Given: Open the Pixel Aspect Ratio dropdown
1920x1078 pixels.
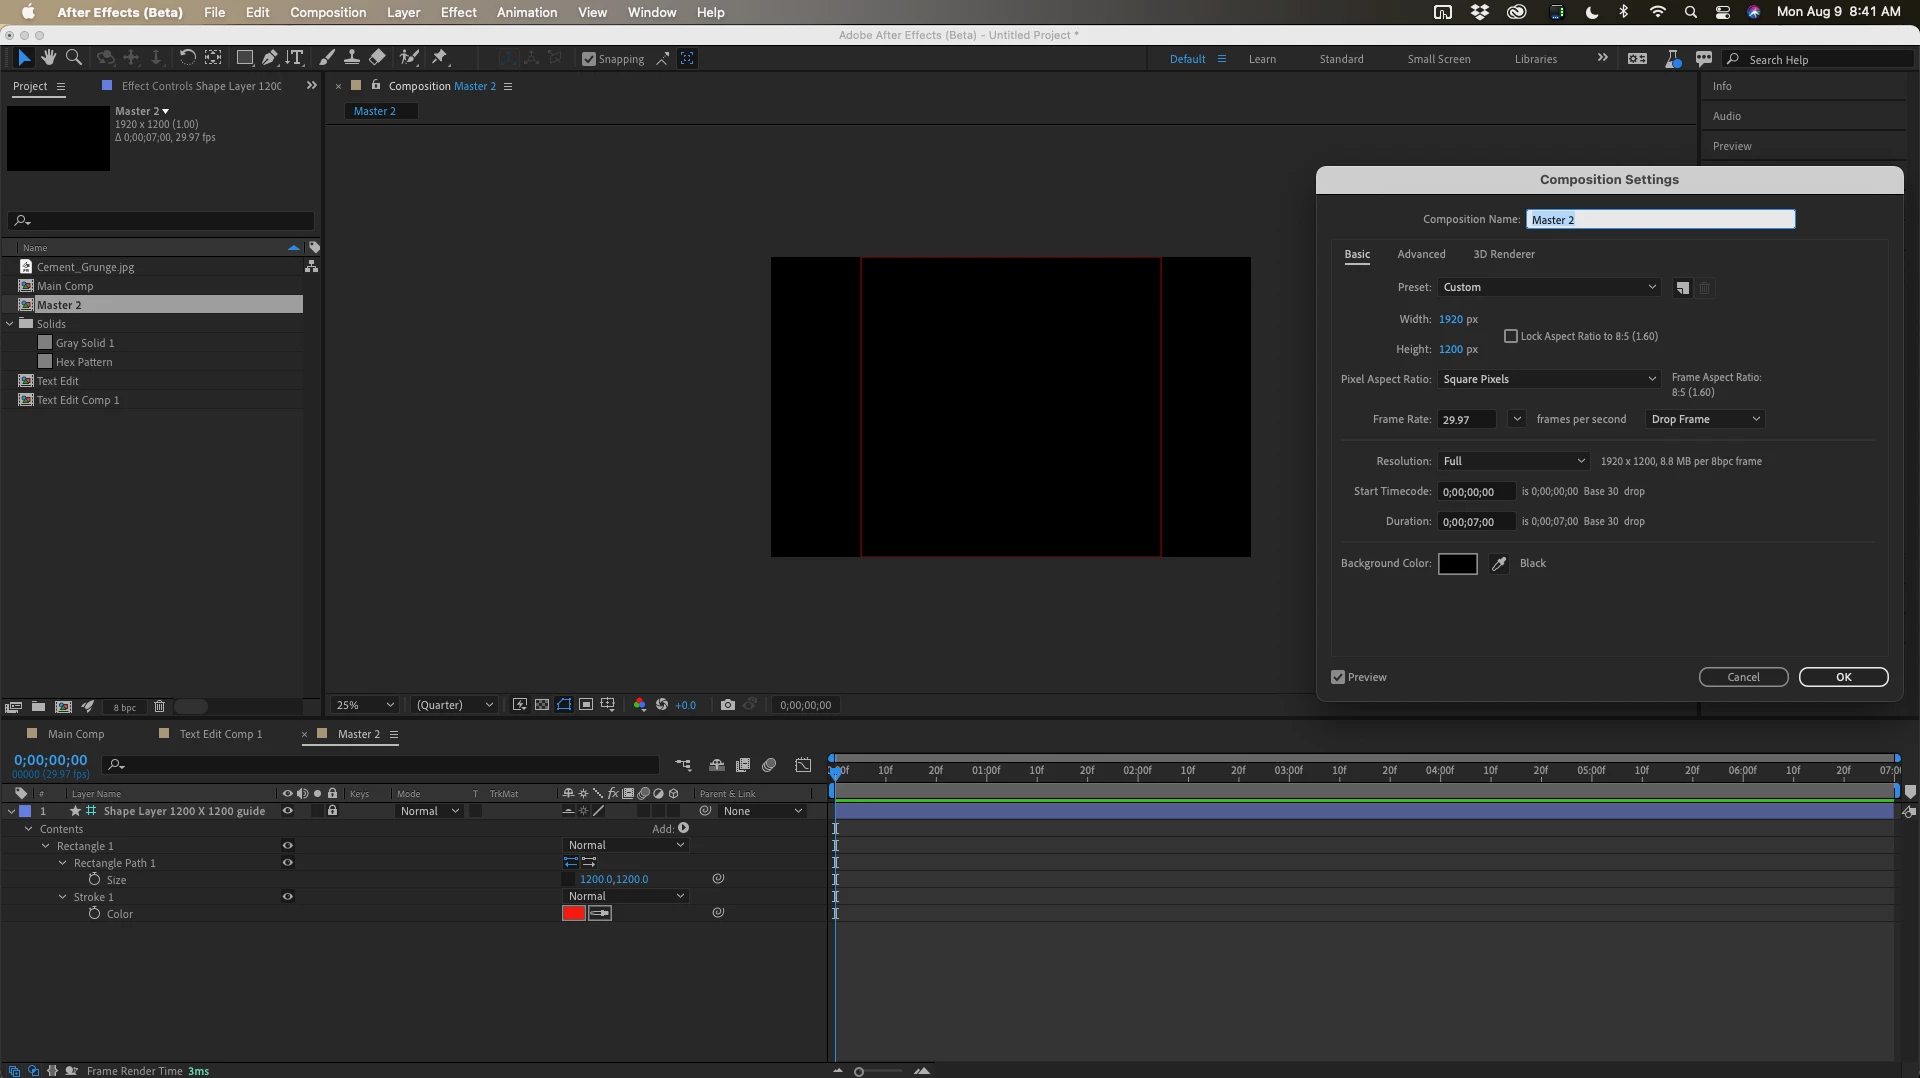Looking at the screenshot, I should 1549,380.
